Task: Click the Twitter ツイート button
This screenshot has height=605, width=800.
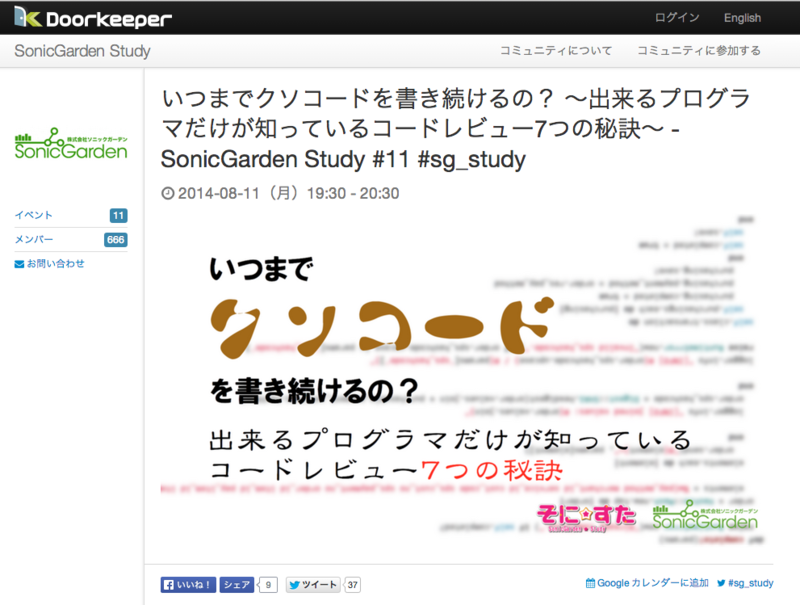Action: pos(313,585)
